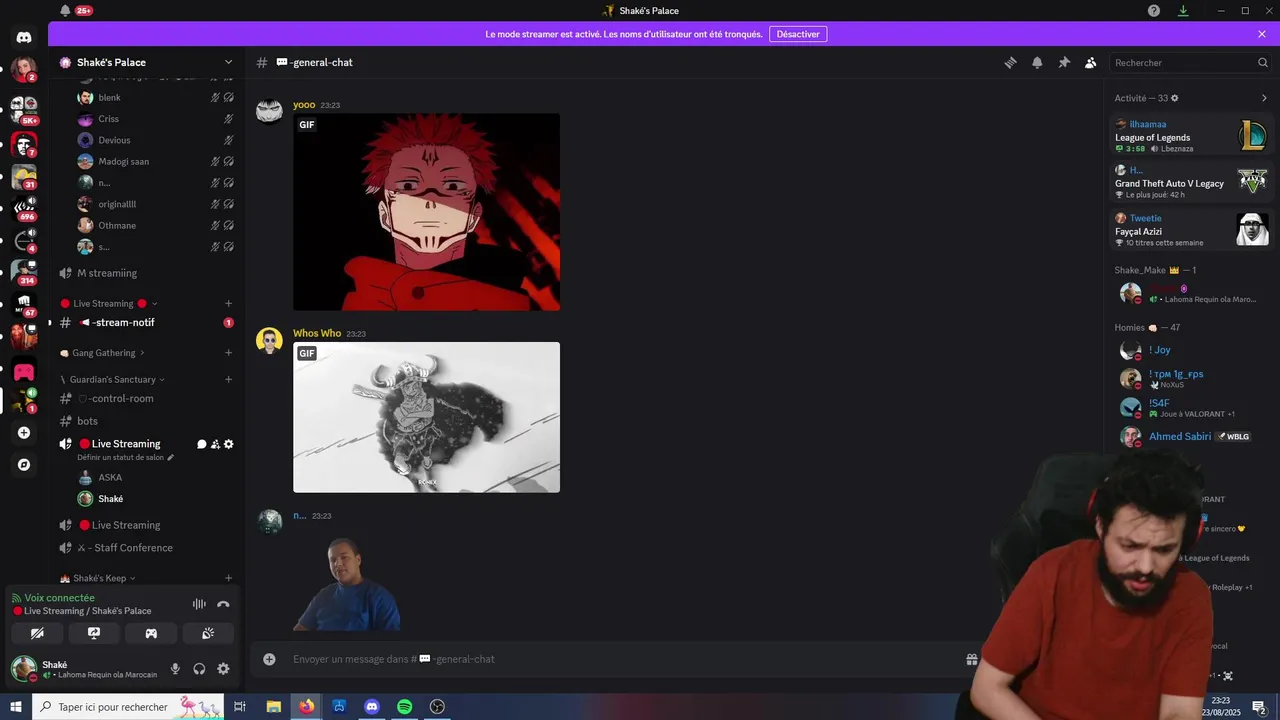
Task: Click the Windows Start button
Action: click(16, 707)
